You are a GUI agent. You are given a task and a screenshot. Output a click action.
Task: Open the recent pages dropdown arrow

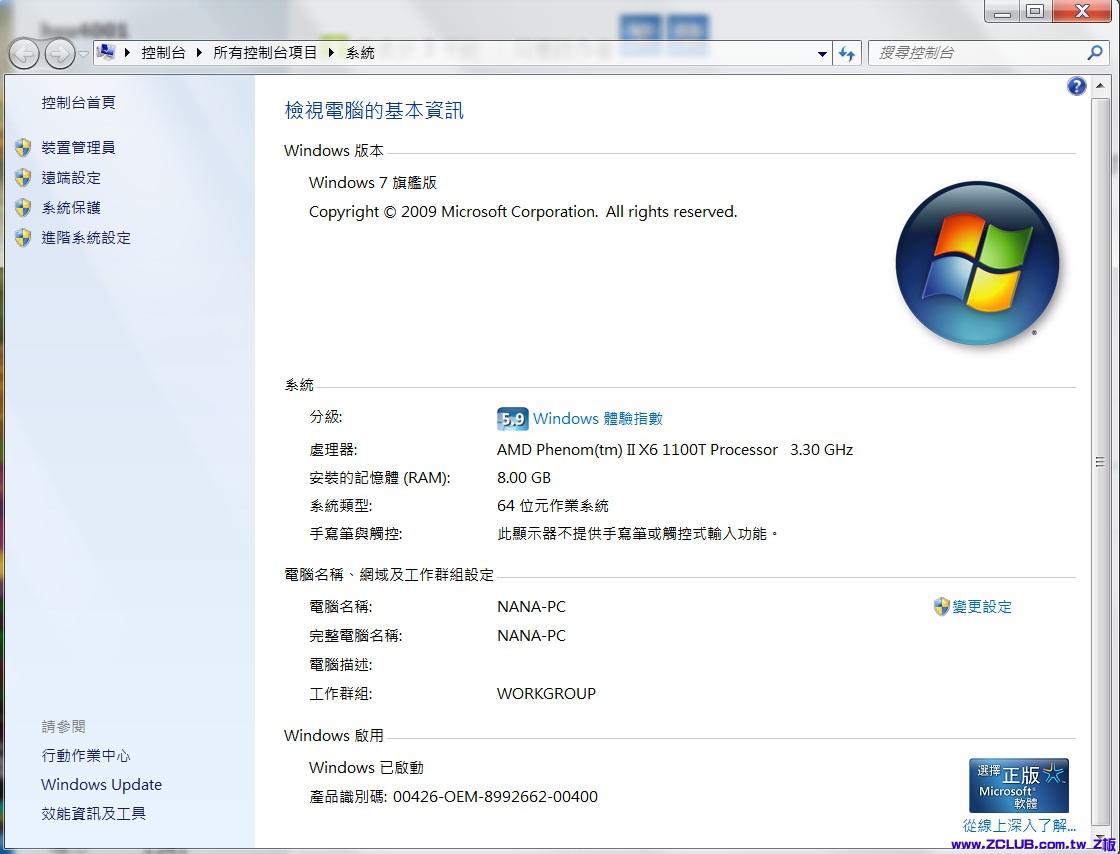point(83,54)
